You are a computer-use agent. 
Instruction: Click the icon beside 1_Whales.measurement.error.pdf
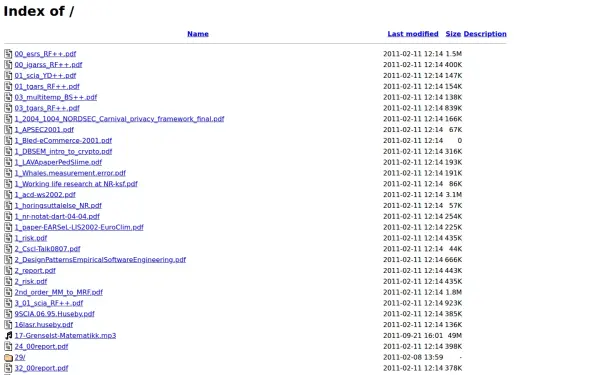[x=8, y=173]
